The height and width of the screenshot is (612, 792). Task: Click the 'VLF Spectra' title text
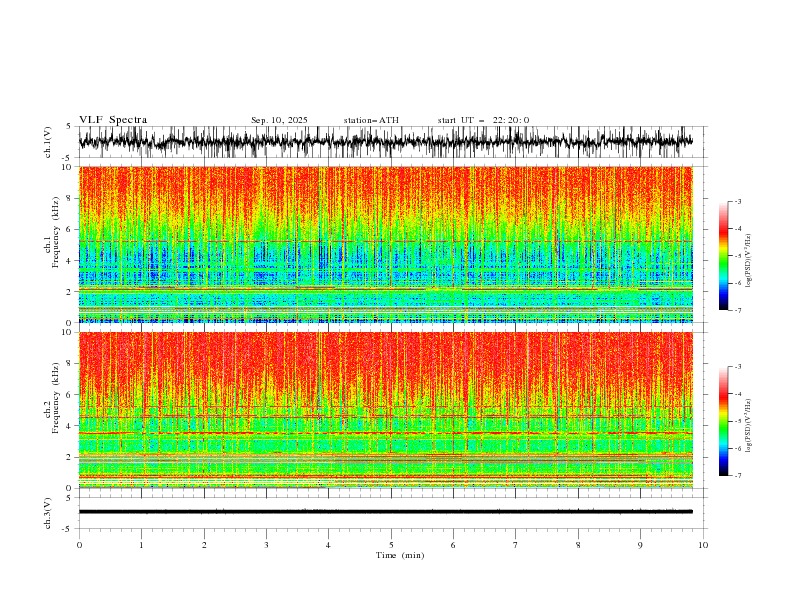point(113,120)
